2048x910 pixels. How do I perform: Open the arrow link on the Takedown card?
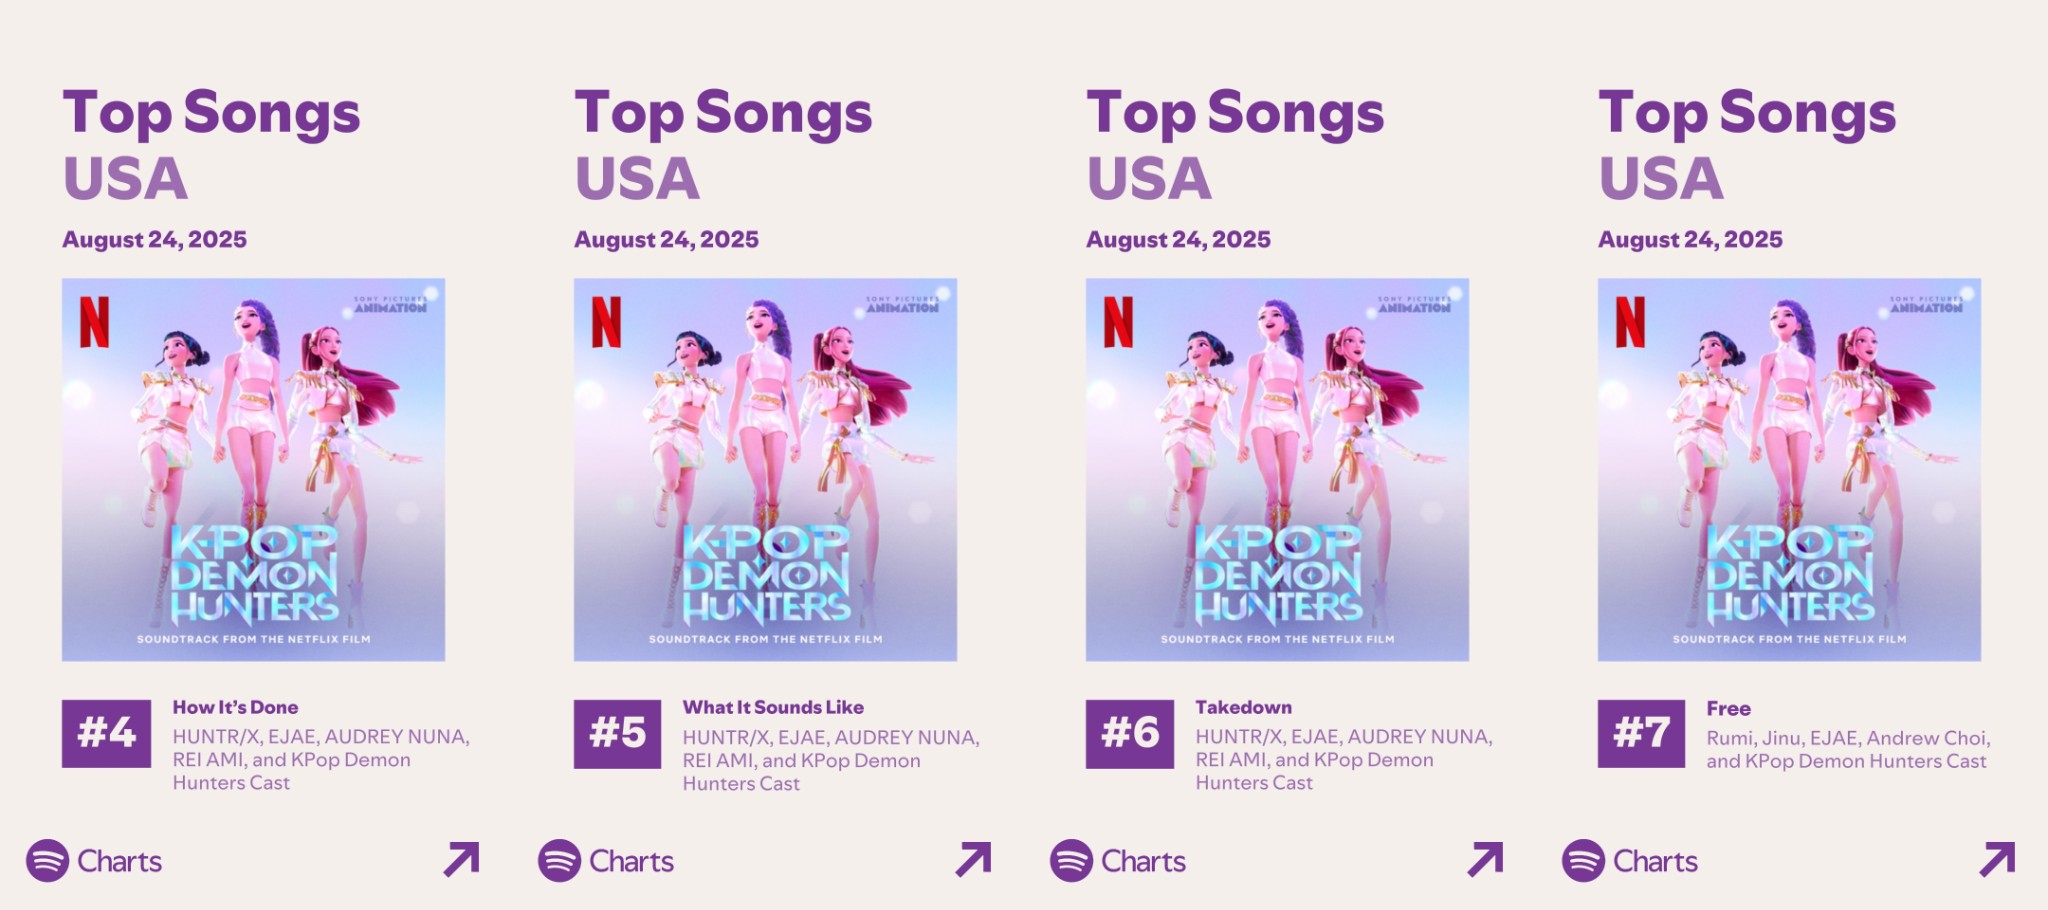coord(1486,859)
